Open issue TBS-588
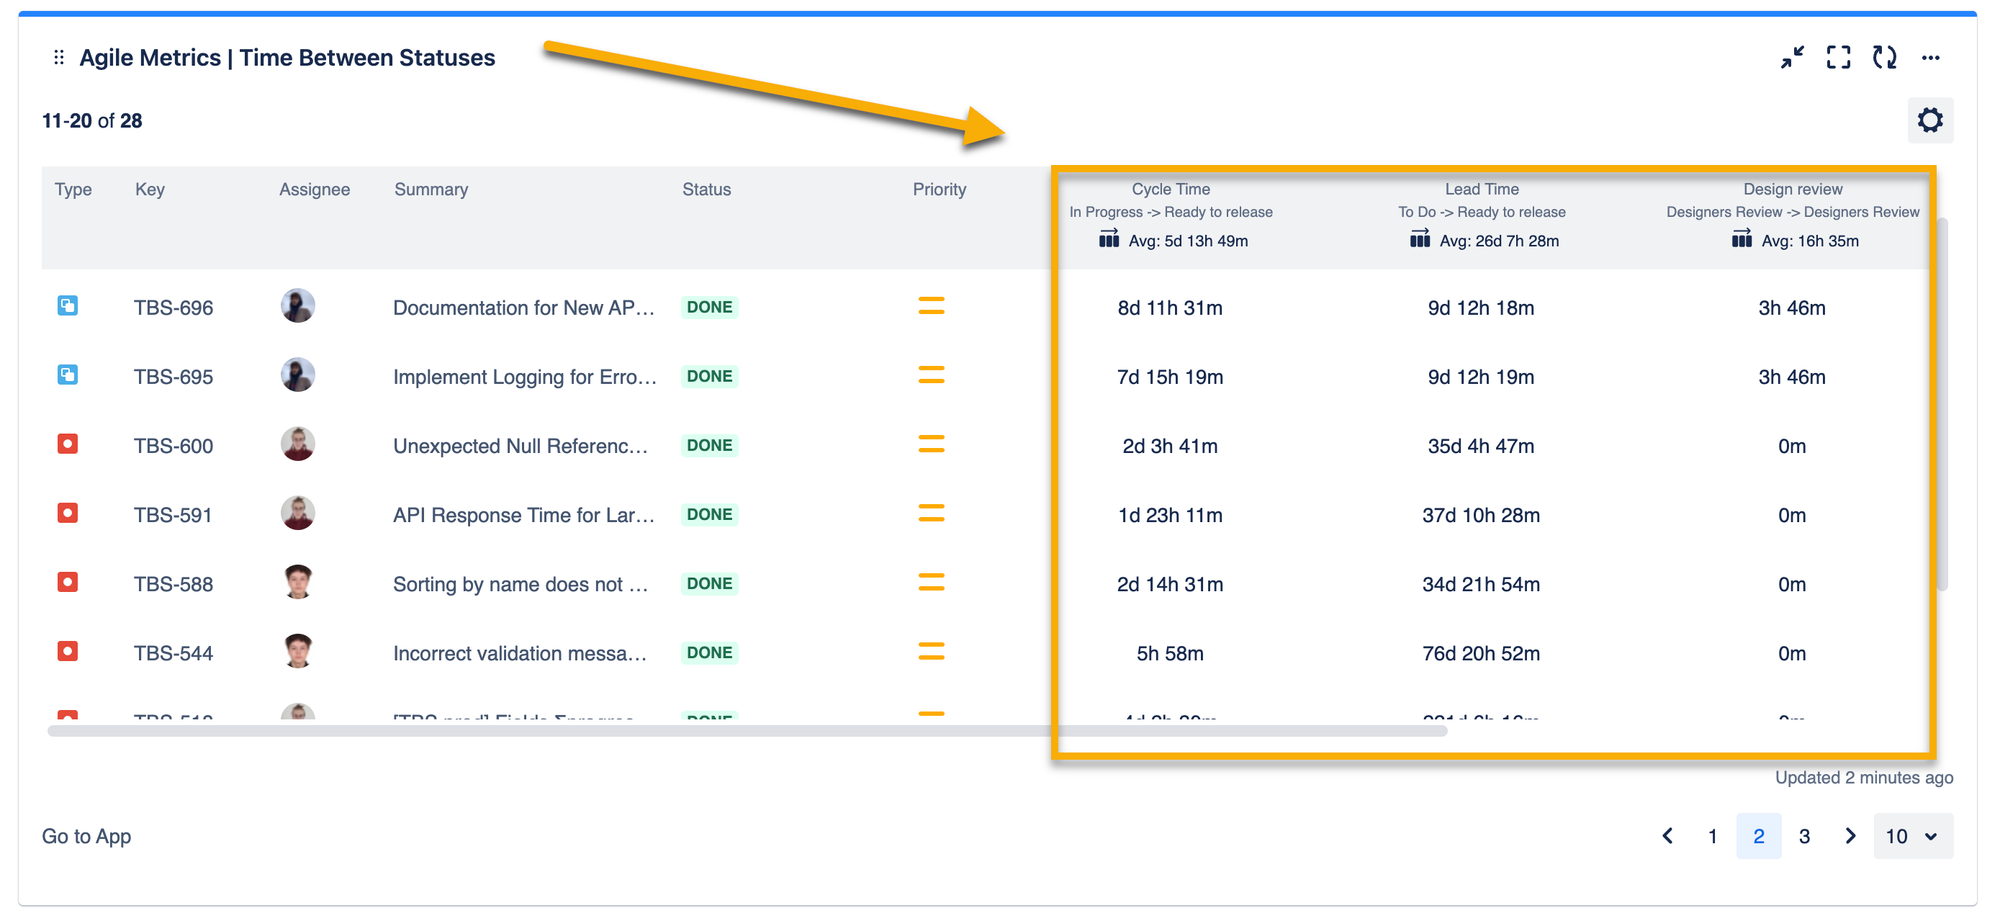The height and width of the screenshot is (919, 2000). click(x=174, y=584)
